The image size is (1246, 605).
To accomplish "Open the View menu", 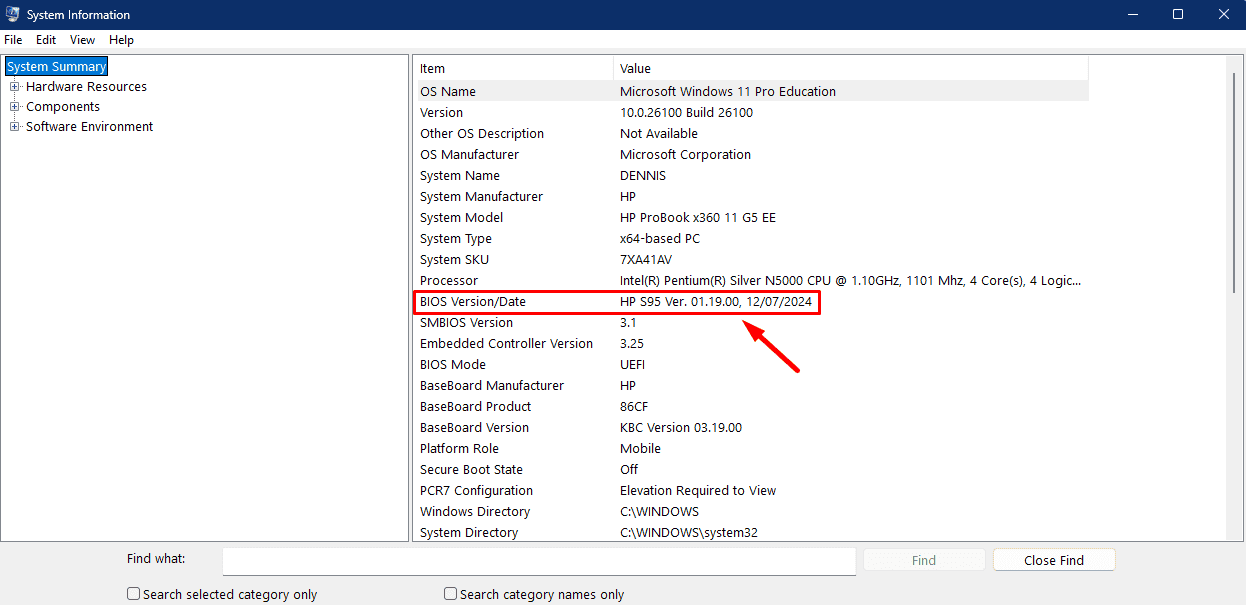I will tap(82, 40).
